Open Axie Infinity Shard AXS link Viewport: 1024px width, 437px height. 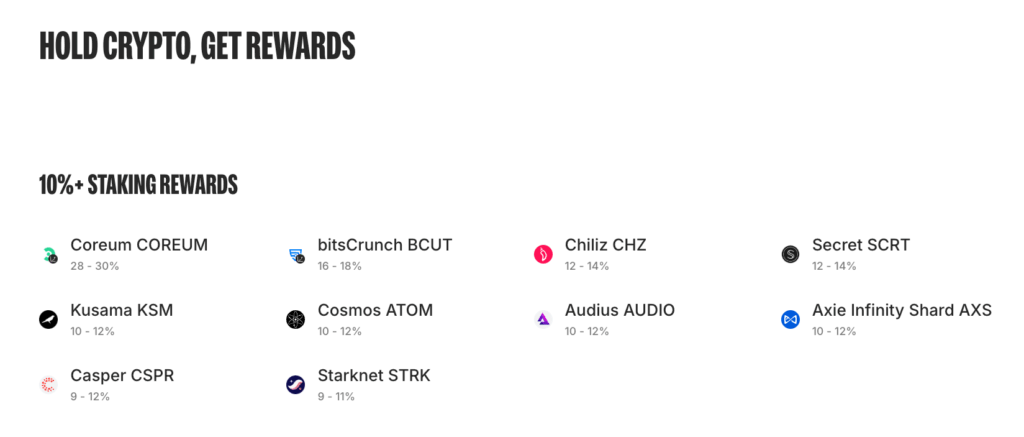pos(902,310)
